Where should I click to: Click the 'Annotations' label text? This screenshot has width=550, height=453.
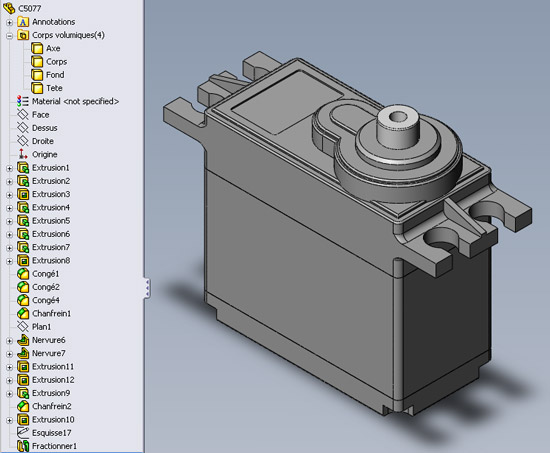[53, 22]
